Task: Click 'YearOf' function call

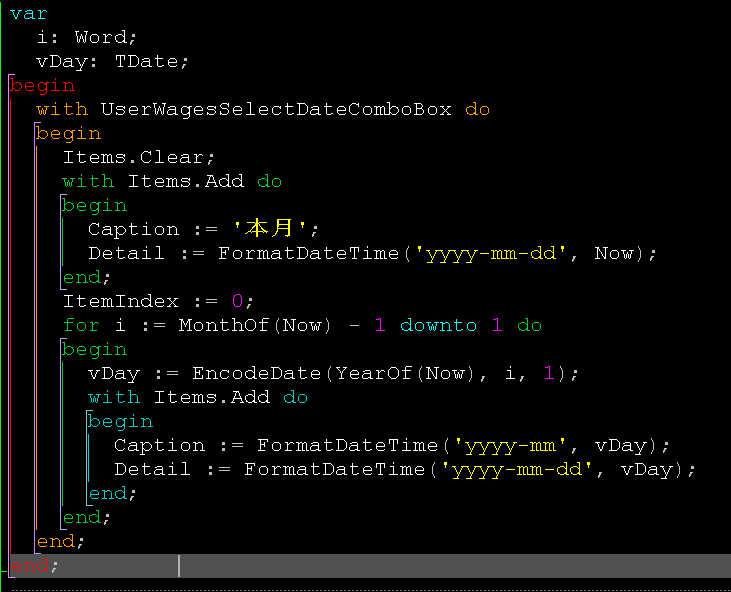Action: point(373,373)
